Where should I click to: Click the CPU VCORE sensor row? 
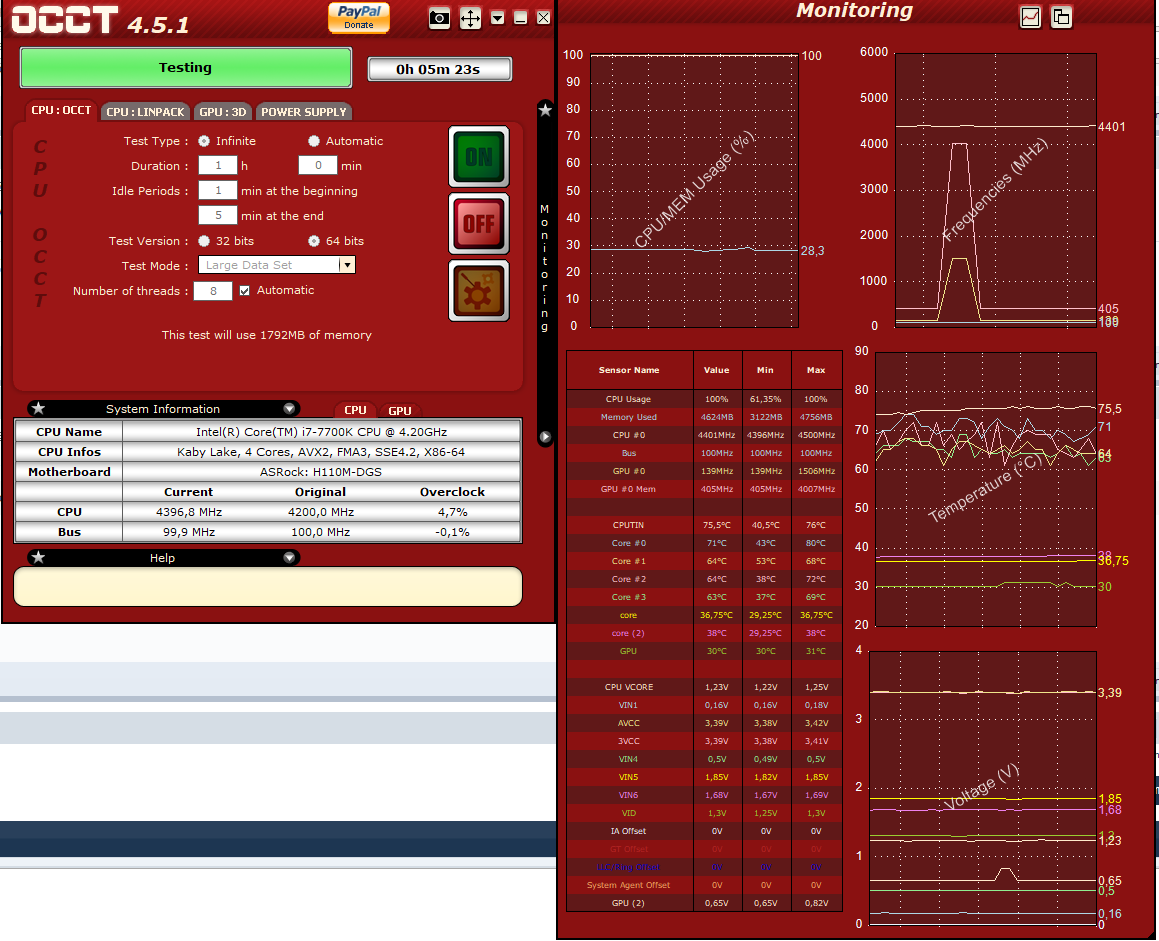click(x=704, y=687)
